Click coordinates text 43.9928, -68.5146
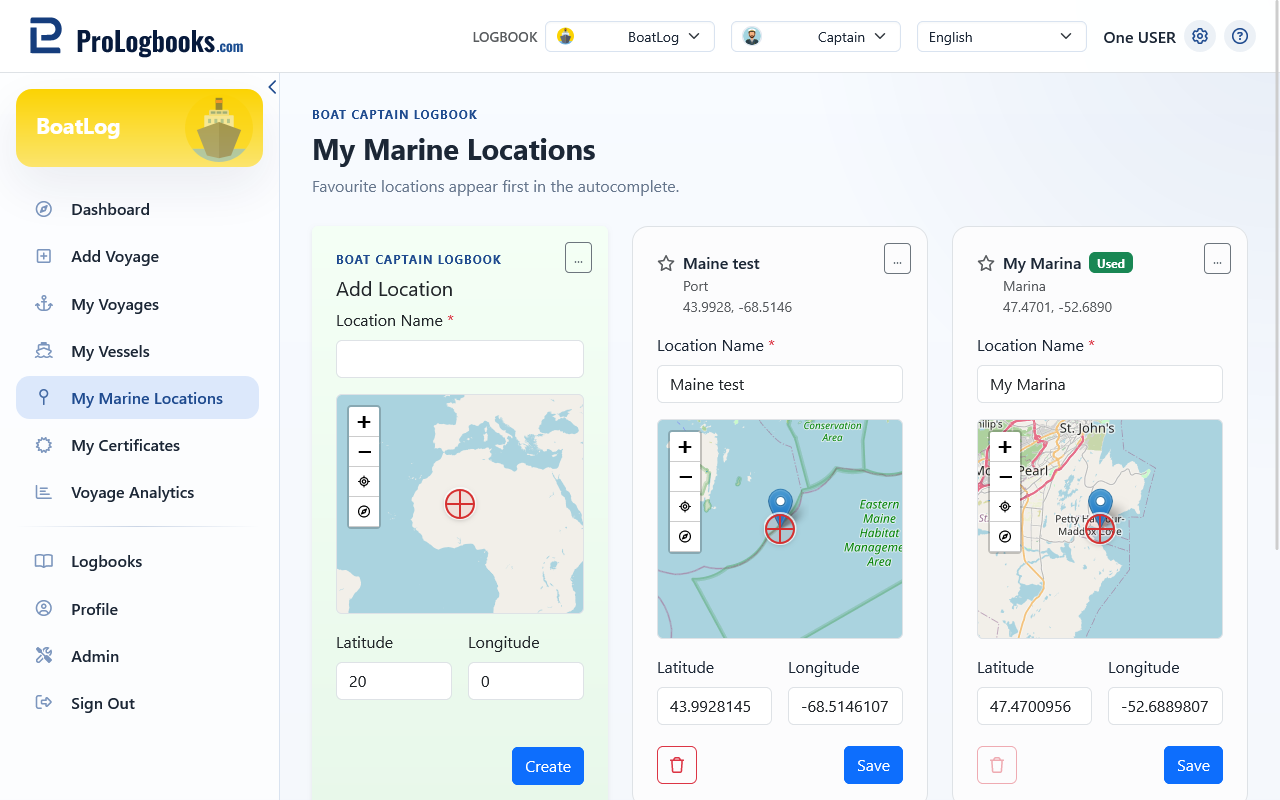The height and width of the screenshot is (800, 1280). coord(737,307)
